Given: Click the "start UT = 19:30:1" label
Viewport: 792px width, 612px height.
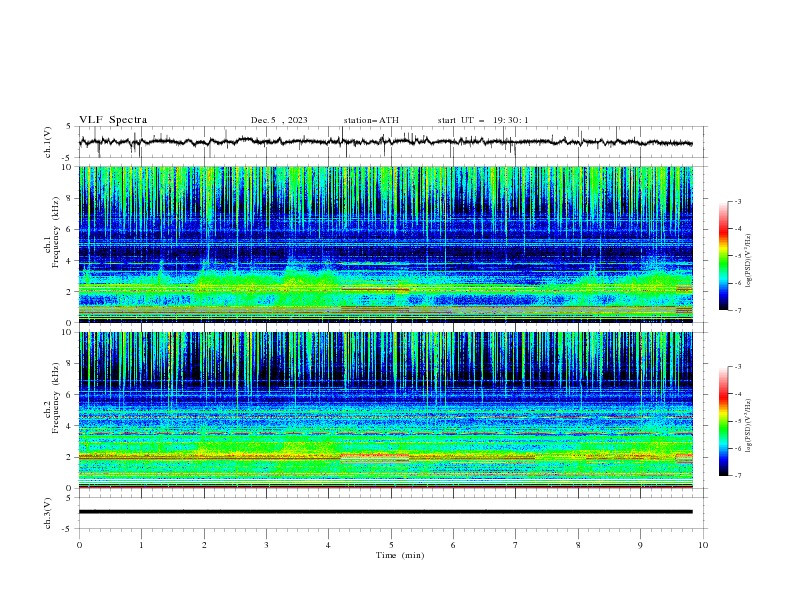Looking at the screenshot, I should coord(483,120).
